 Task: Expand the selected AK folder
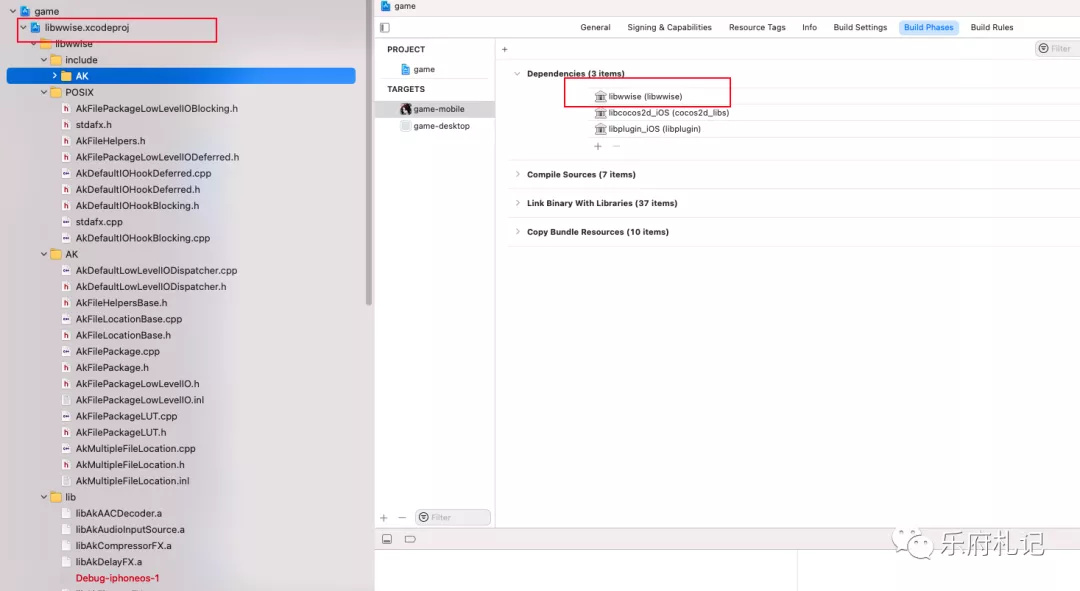click(54, 76)
